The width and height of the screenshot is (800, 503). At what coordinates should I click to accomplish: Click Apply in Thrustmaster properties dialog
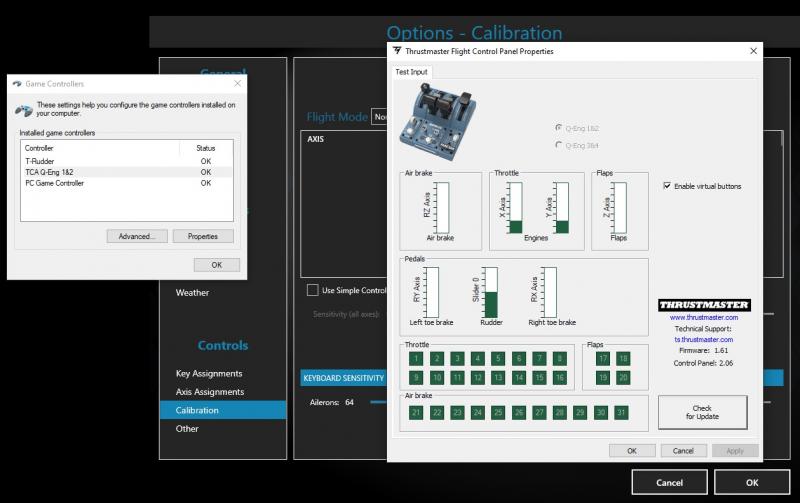pos(735,451)
